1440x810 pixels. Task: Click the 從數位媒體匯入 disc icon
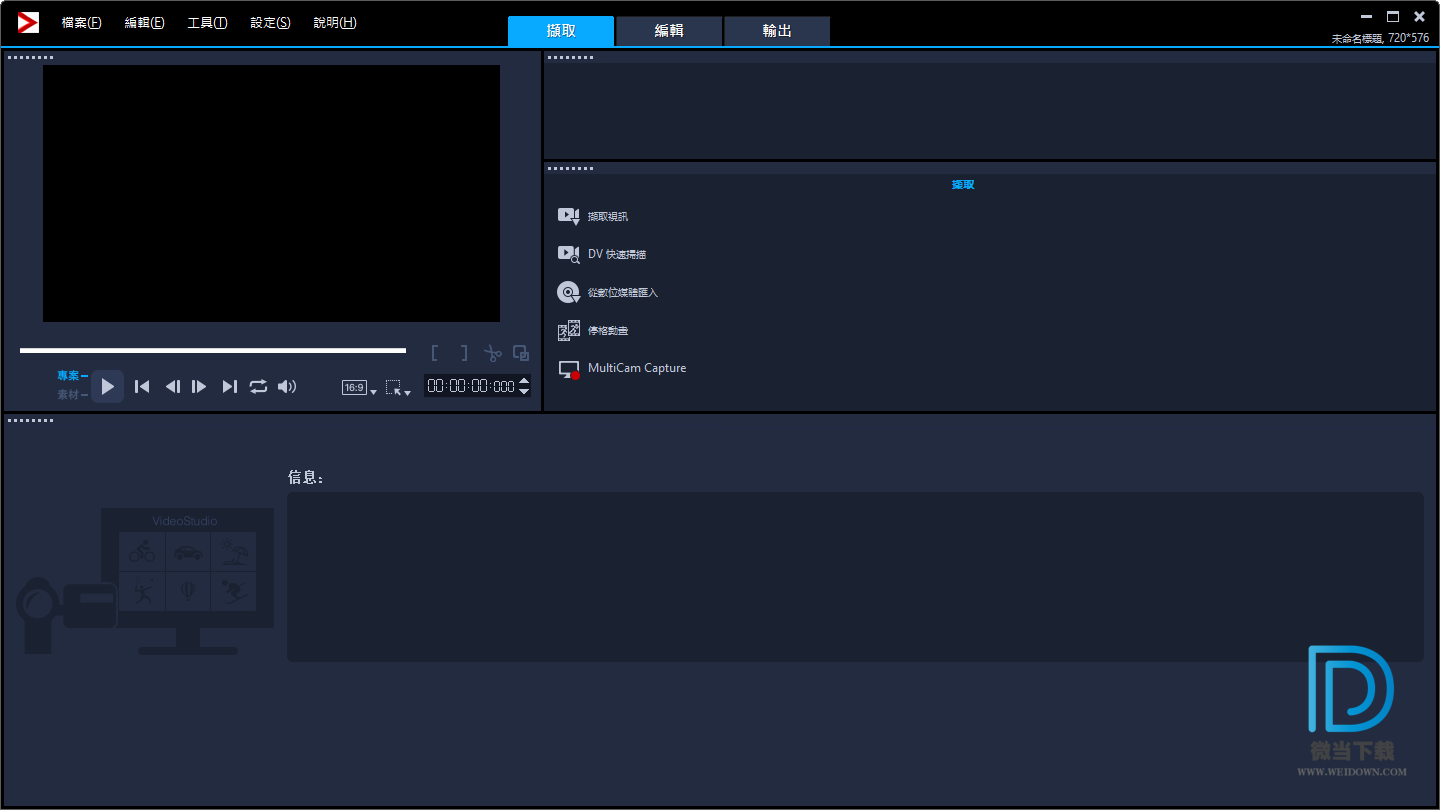click(x=568, y=292)
